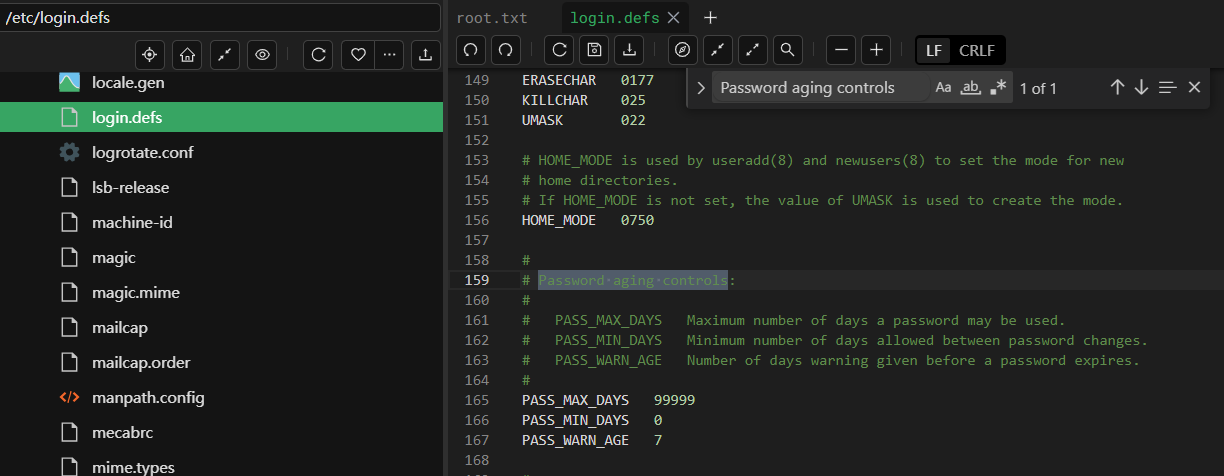This screenshot has width=1224, height=476.
Task: Click the favorite heart icon
Action: (357, 55)
